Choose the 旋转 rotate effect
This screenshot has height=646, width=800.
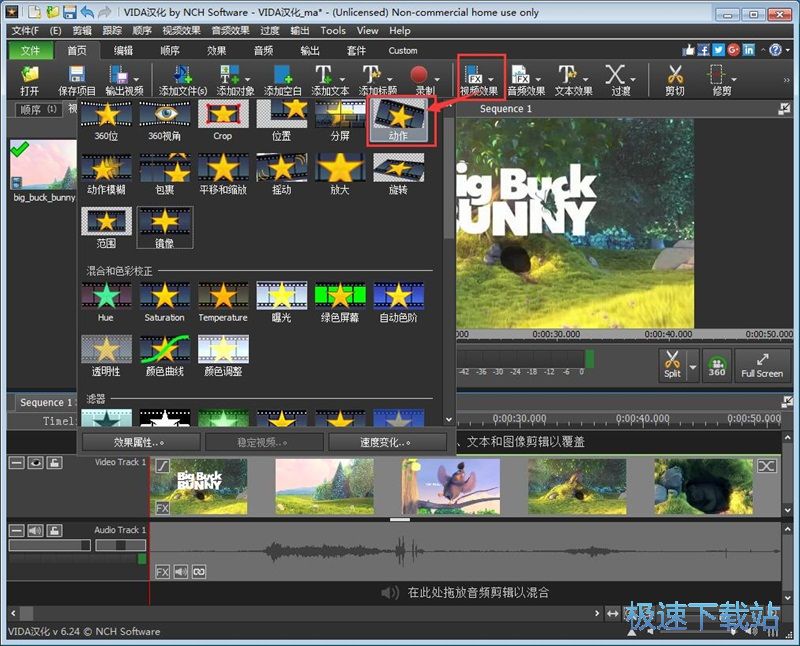click(x=398, y=175)
